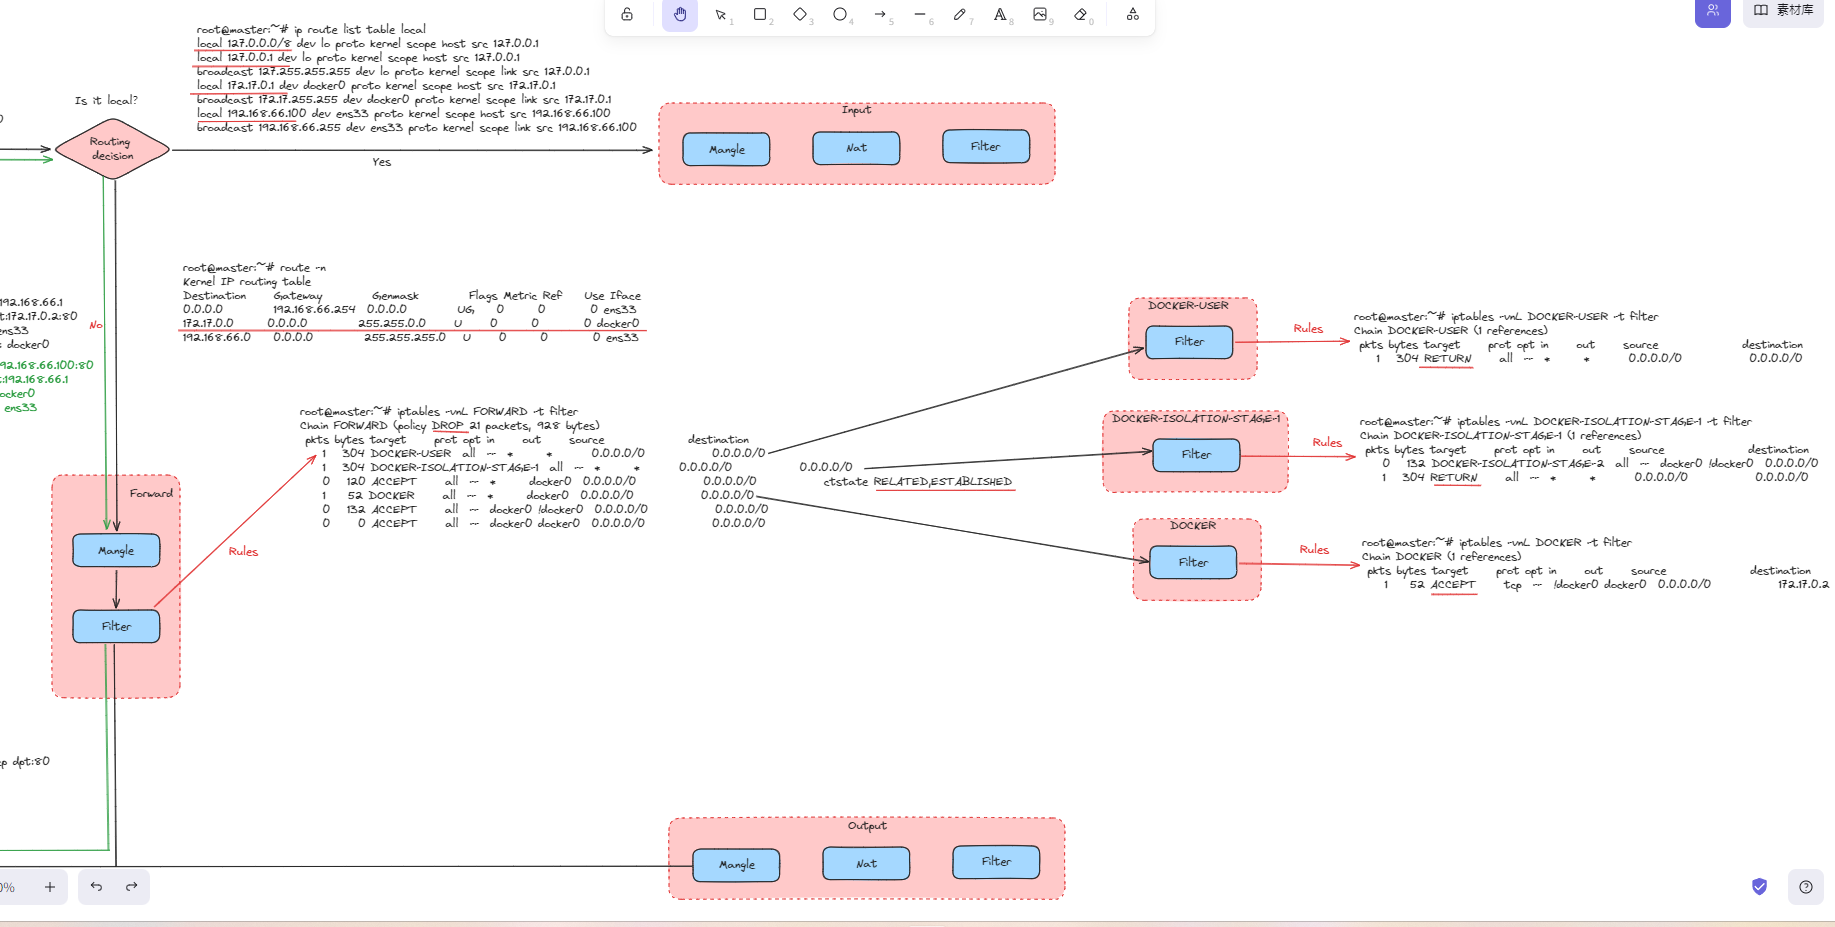The height and width of the screenshot is (927, 1835).
Task: Click the red 'No' label
Action: pos(96,325)
